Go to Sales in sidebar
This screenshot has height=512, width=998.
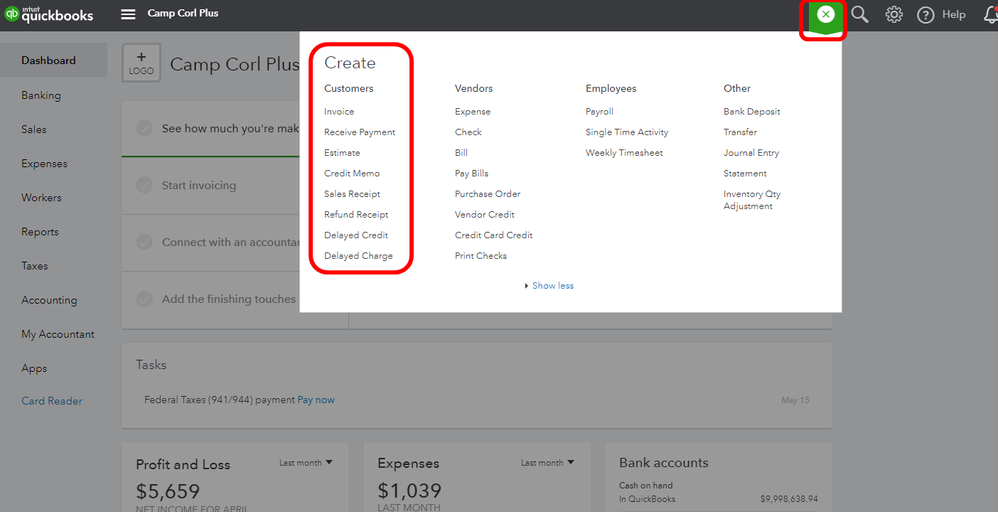click(34, 129)
